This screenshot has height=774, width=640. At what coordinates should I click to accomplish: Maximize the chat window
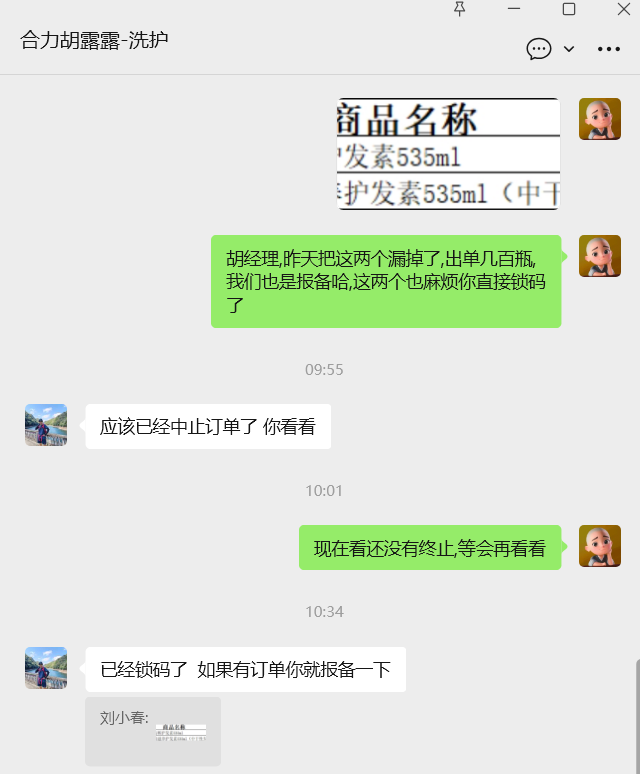[x=568, y=9]
